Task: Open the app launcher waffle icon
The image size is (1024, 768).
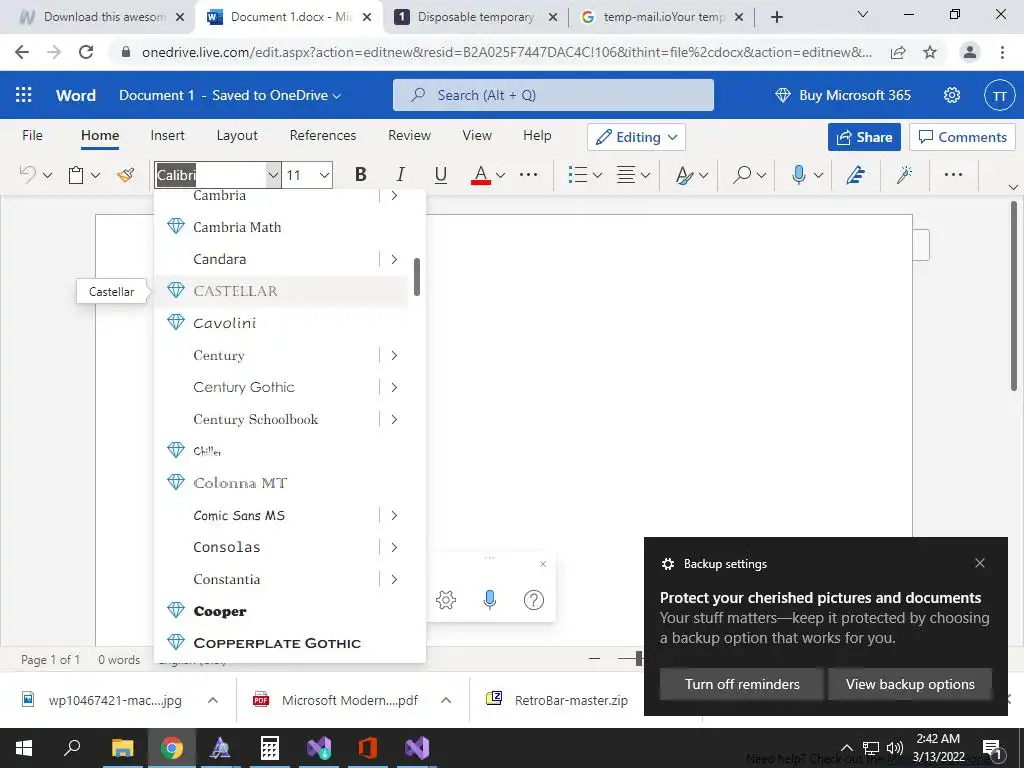Action: pyautogui.click(x=24, y=95)
